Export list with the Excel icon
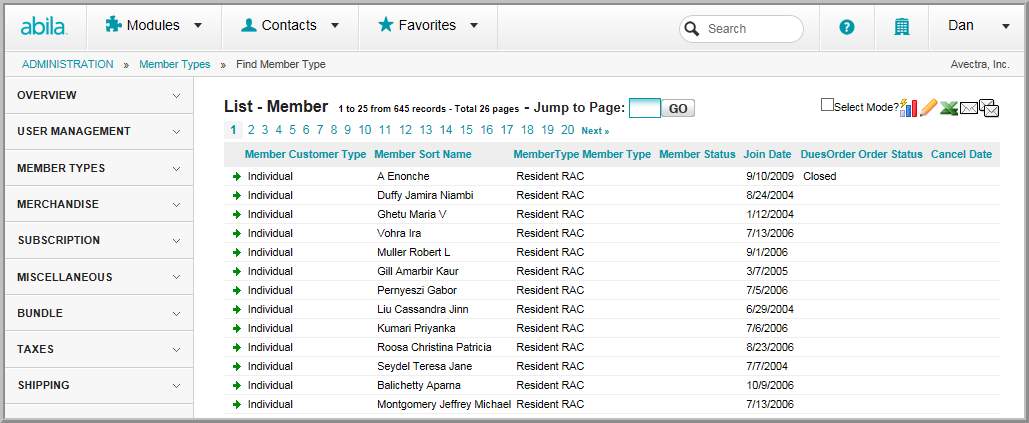This screenshot has height=423, width=1029. (x=949, y=108)
